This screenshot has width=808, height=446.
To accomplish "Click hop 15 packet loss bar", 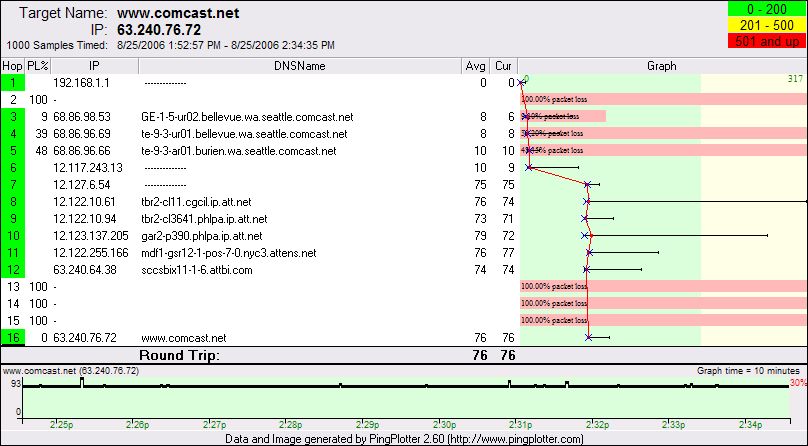I will coord(663,320).
